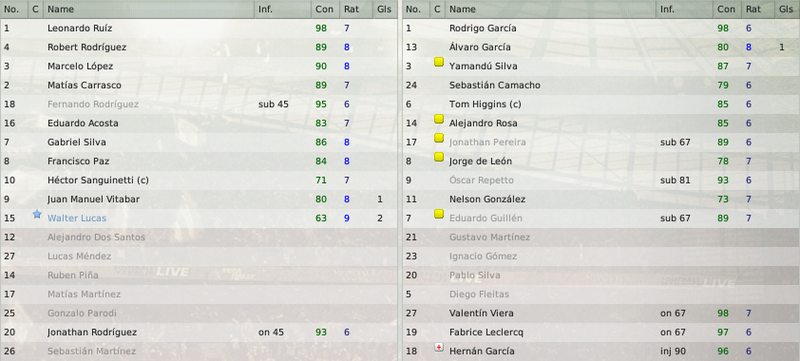Click Yamandú Silva's yellow card icon

click(439, 62)
